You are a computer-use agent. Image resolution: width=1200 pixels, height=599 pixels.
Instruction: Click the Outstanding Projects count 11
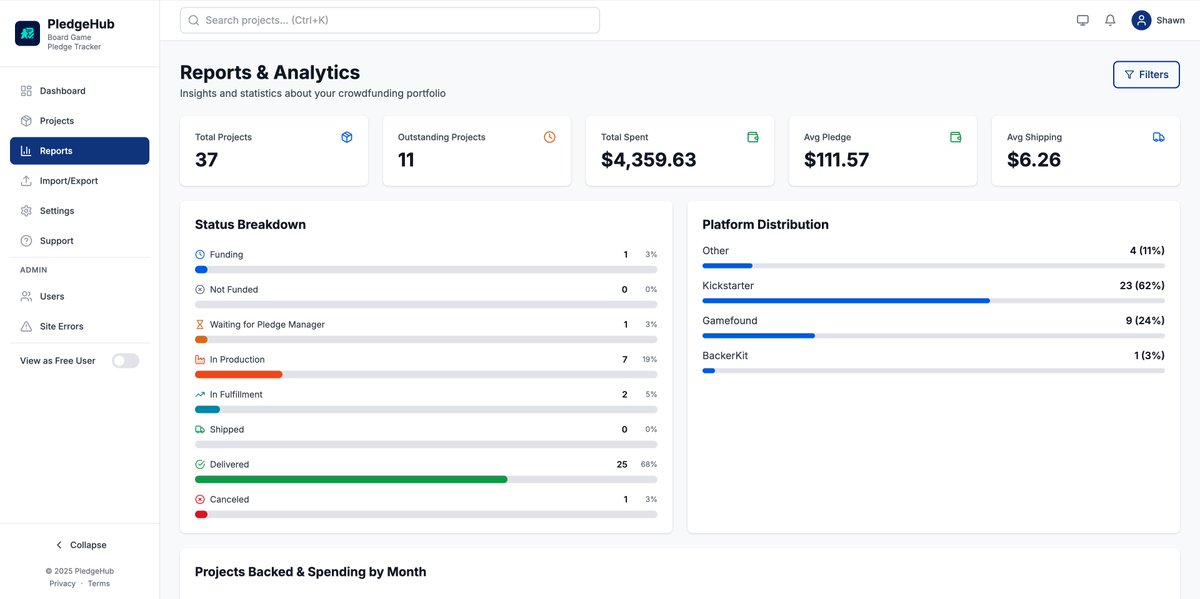(406, 160)
